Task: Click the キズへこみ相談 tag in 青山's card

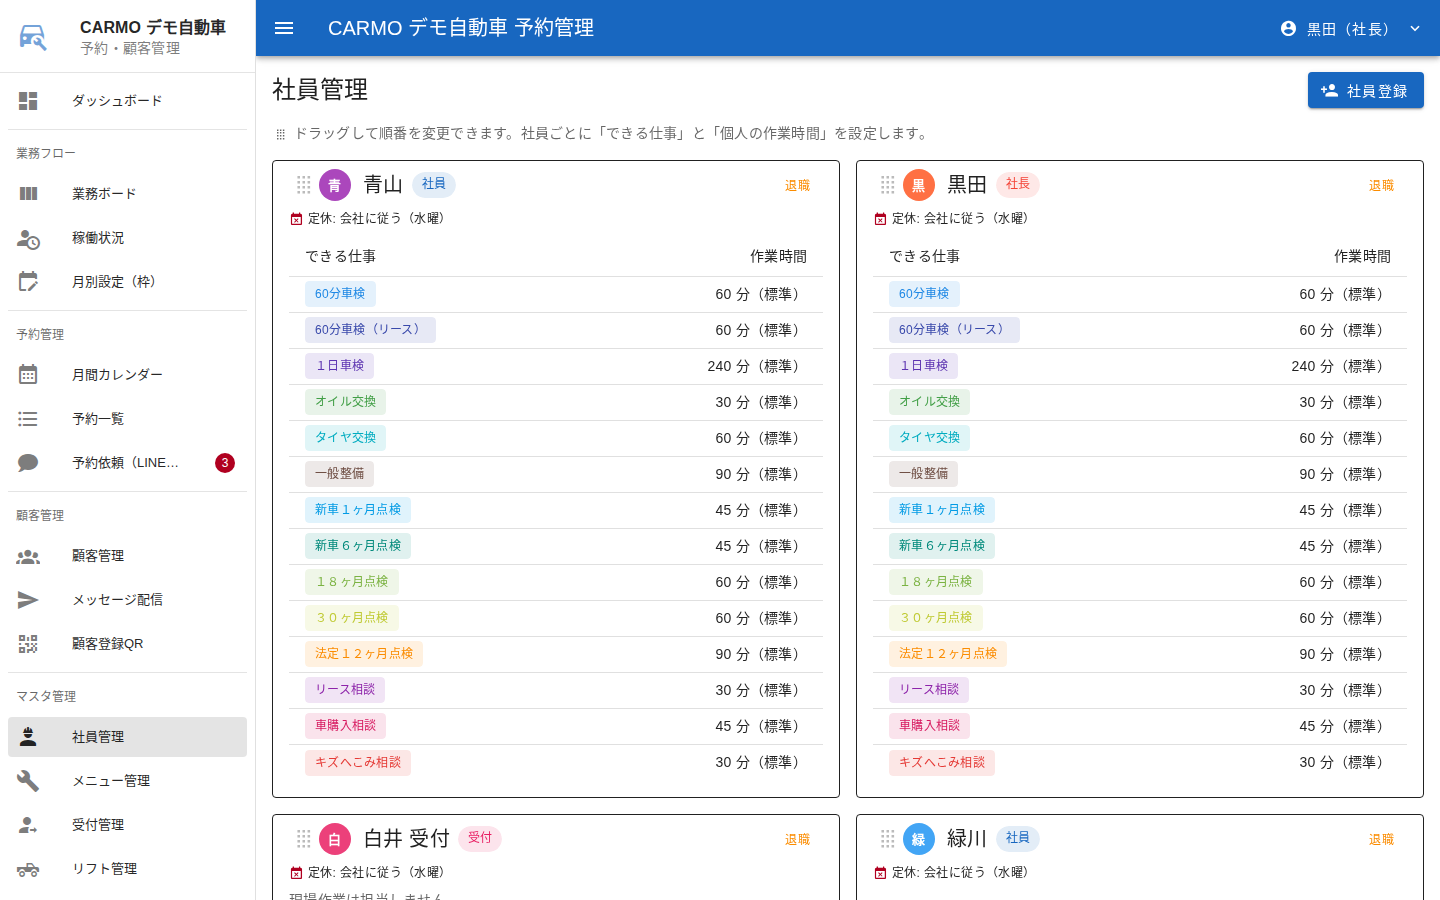Action: click(358, 762)
